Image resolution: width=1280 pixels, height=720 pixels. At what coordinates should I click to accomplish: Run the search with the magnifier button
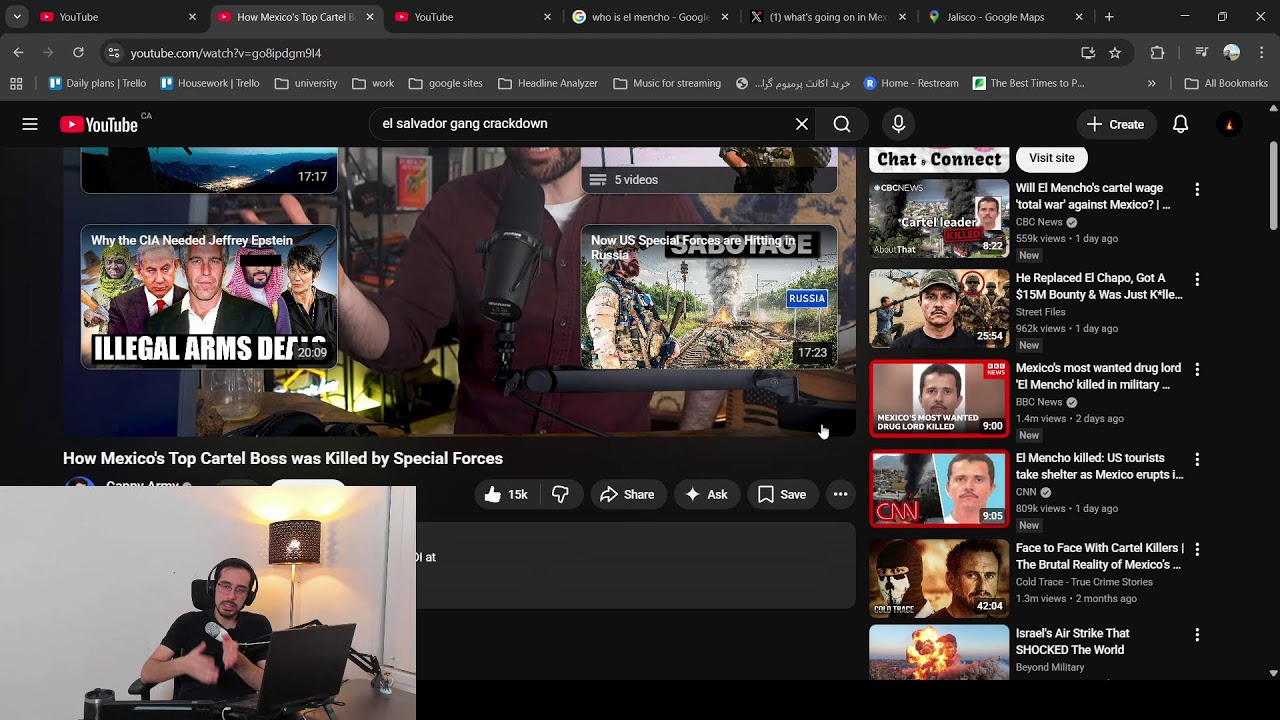(x=842, y=124)
